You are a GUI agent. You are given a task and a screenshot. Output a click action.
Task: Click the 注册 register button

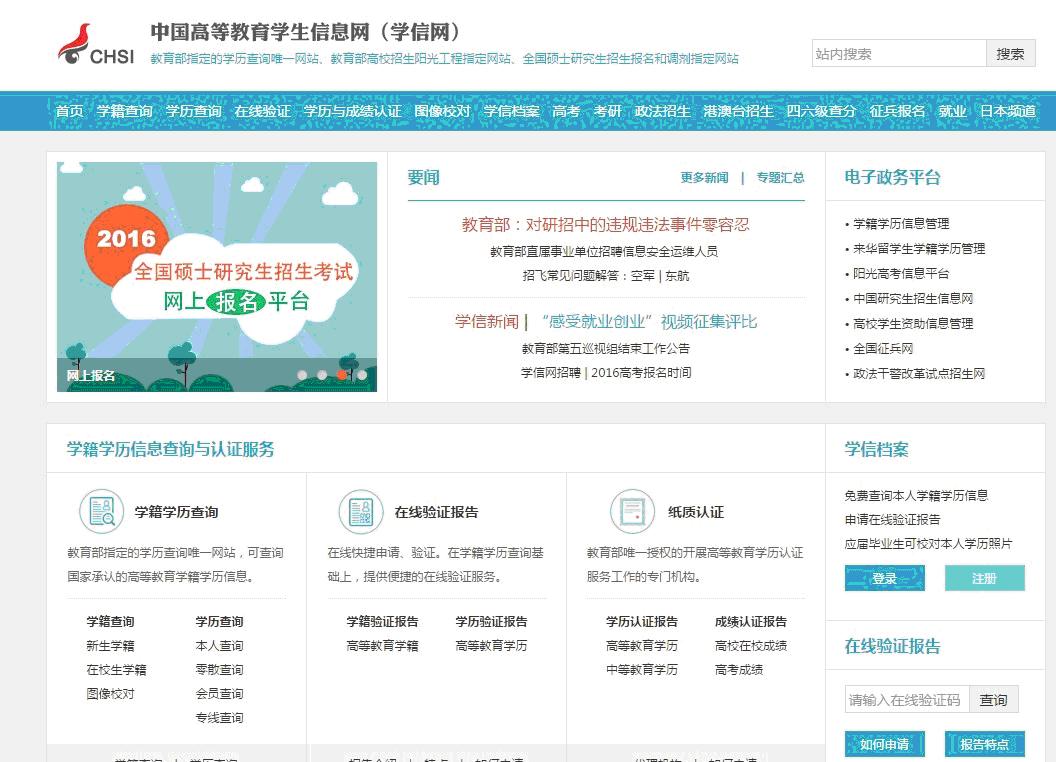[x=984, y=578]
